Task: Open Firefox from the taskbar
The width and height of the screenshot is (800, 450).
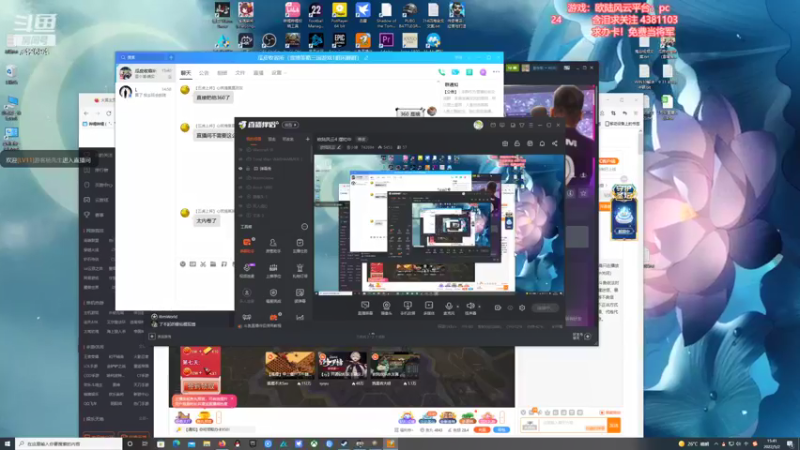Action: [x=222, y=444]
